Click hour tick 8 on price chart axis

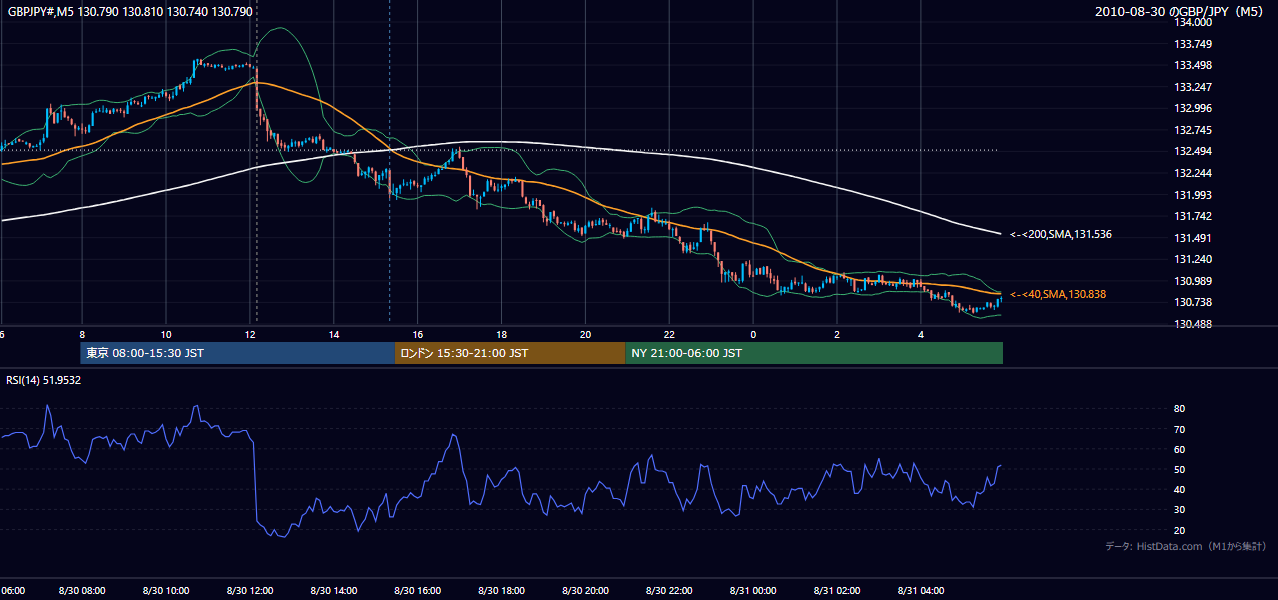click(82, 334)
